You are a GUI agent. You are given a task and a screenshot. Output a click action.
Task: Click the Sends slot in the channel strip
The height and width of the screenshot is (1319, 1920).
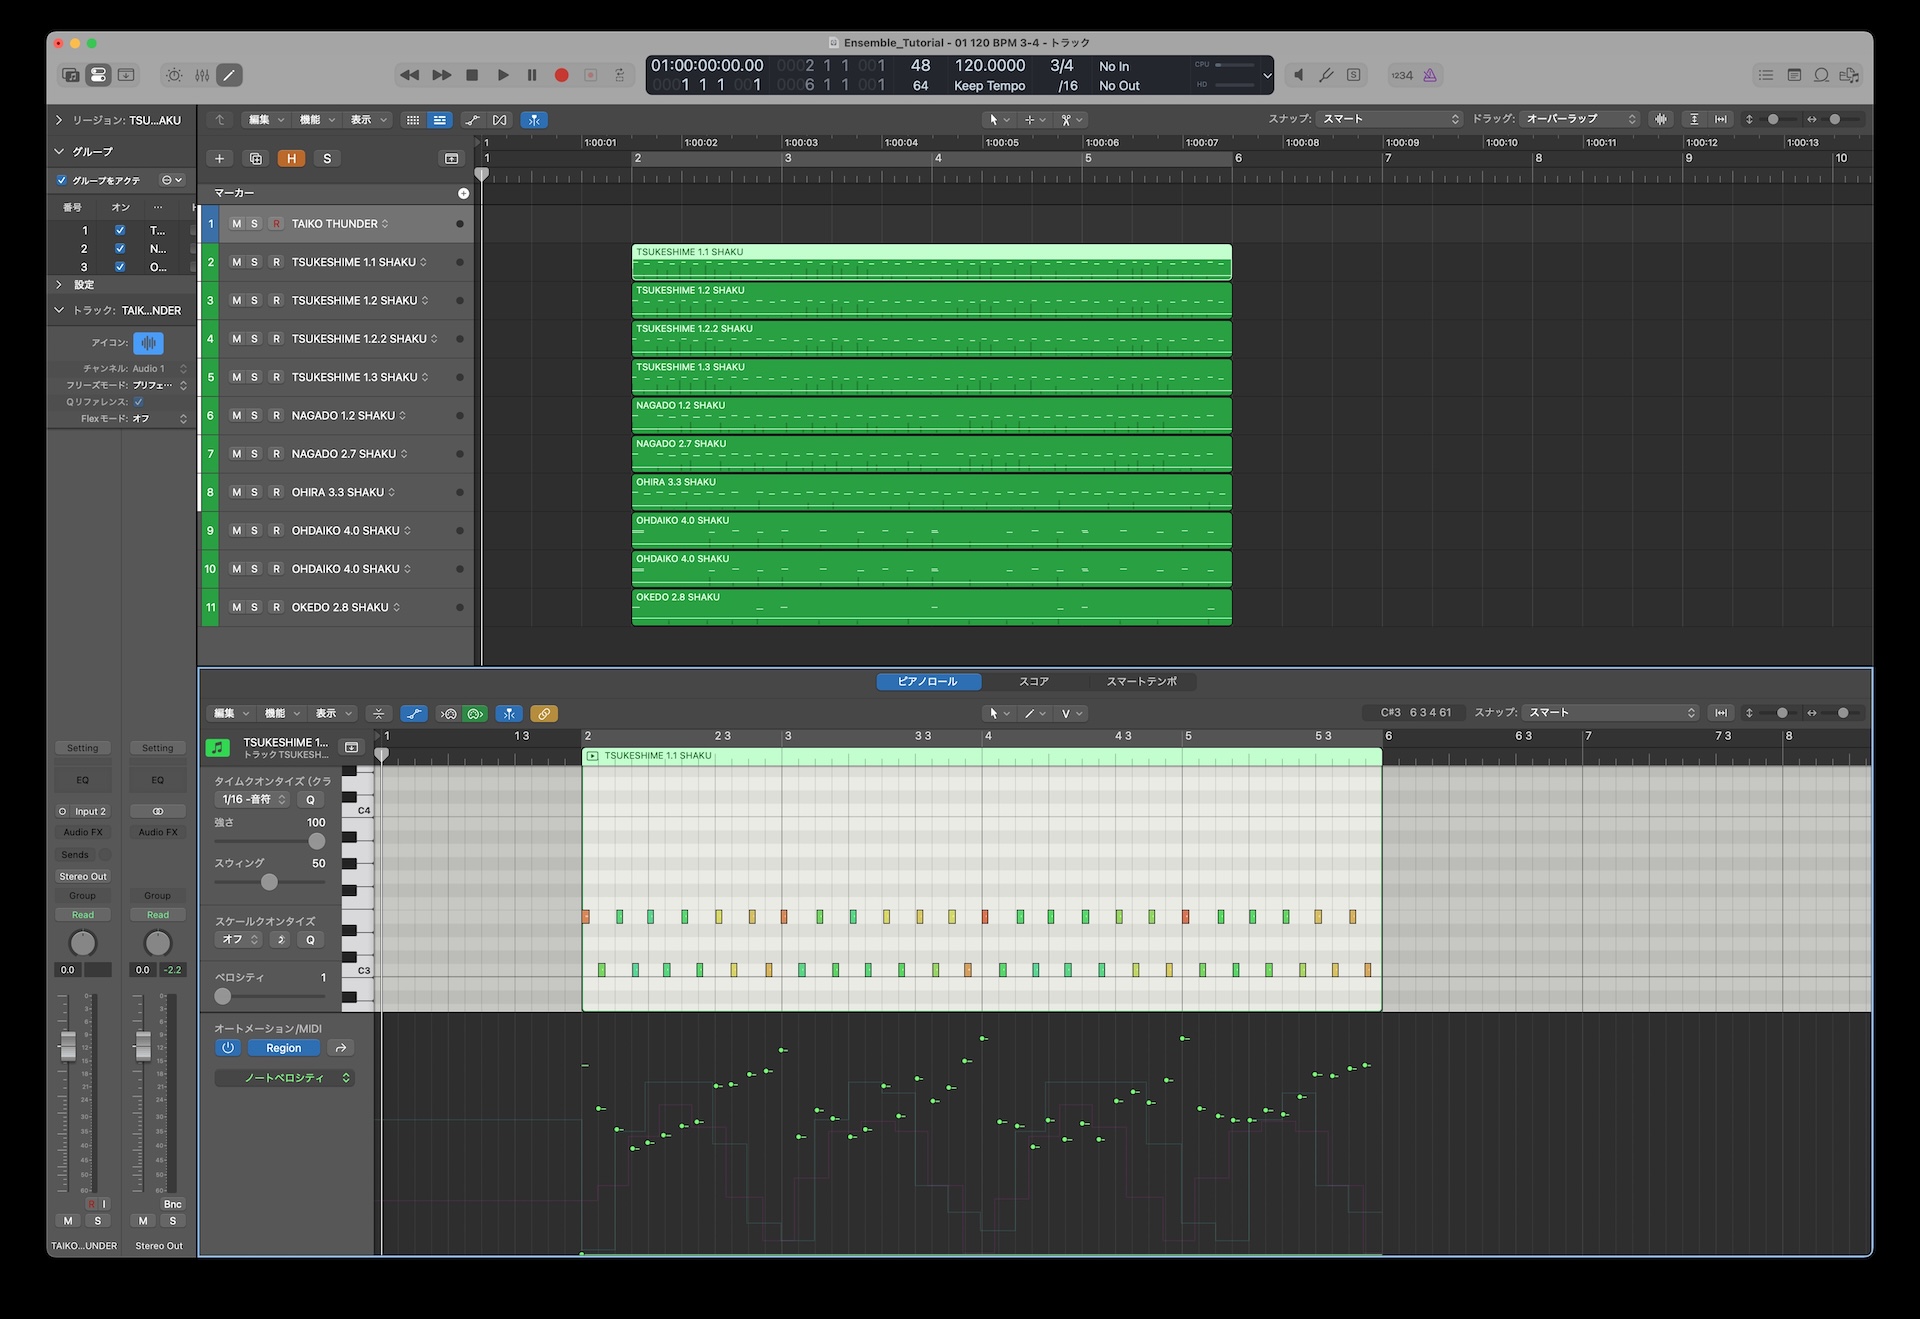[75, 855]
